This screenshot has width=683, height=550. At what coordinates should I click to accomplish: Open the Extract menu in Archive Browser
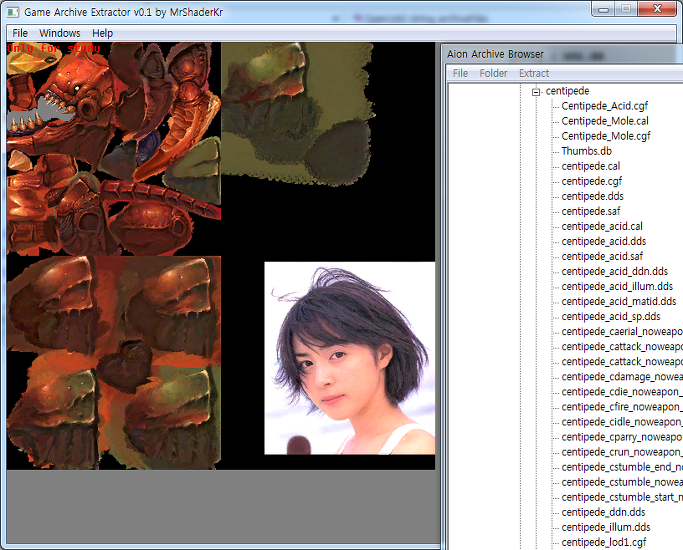point(534,73)
